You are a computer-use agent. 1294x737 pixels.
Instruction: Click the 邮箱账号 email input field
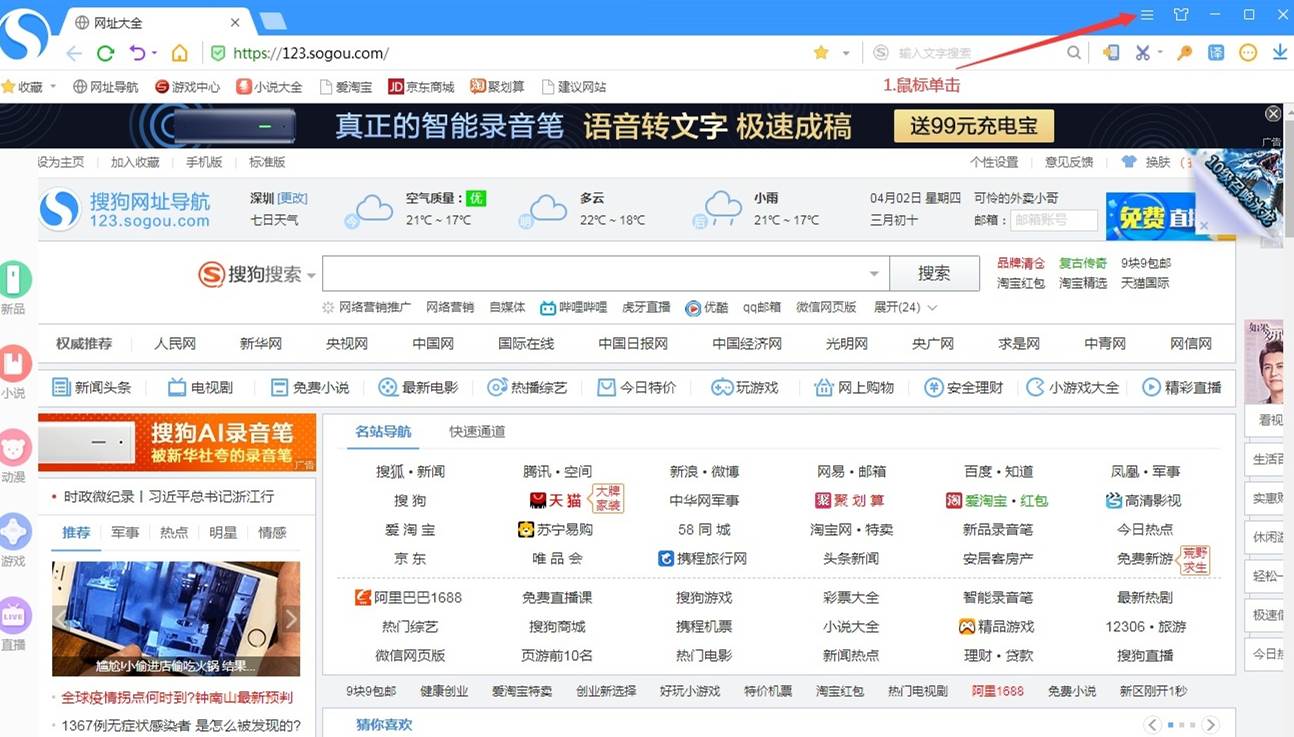pyautogui.click(x=1053, y=220)
